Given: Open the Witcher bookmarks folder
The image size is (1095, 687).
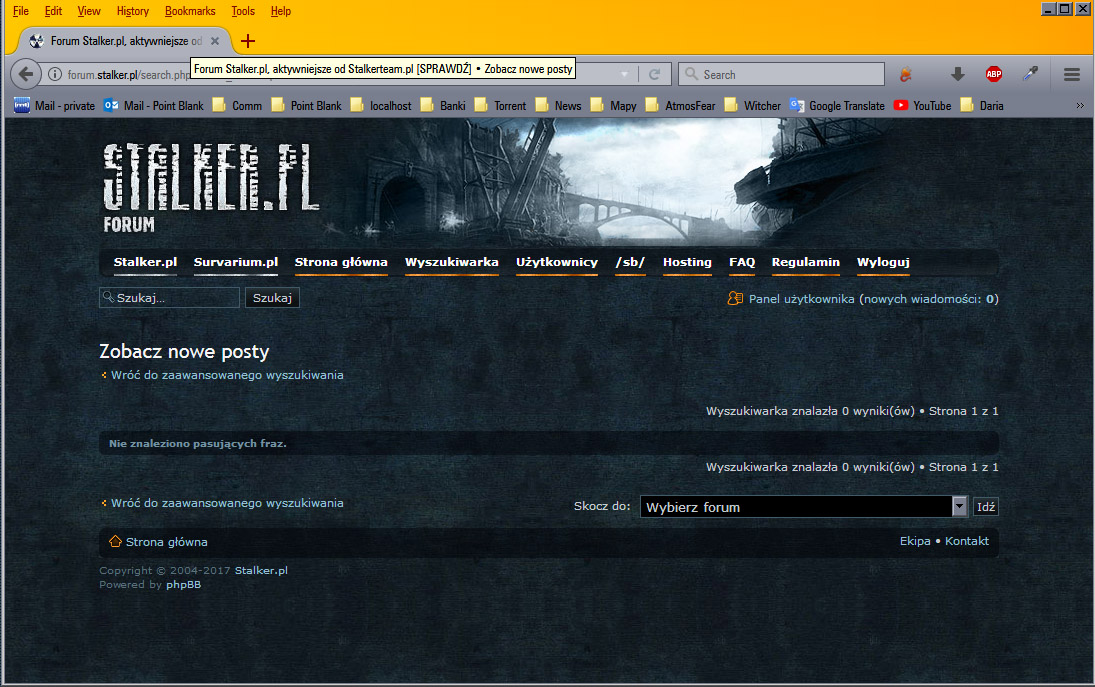Looking at the screenshot, I should pyautogui.click(x=752, y=105).
